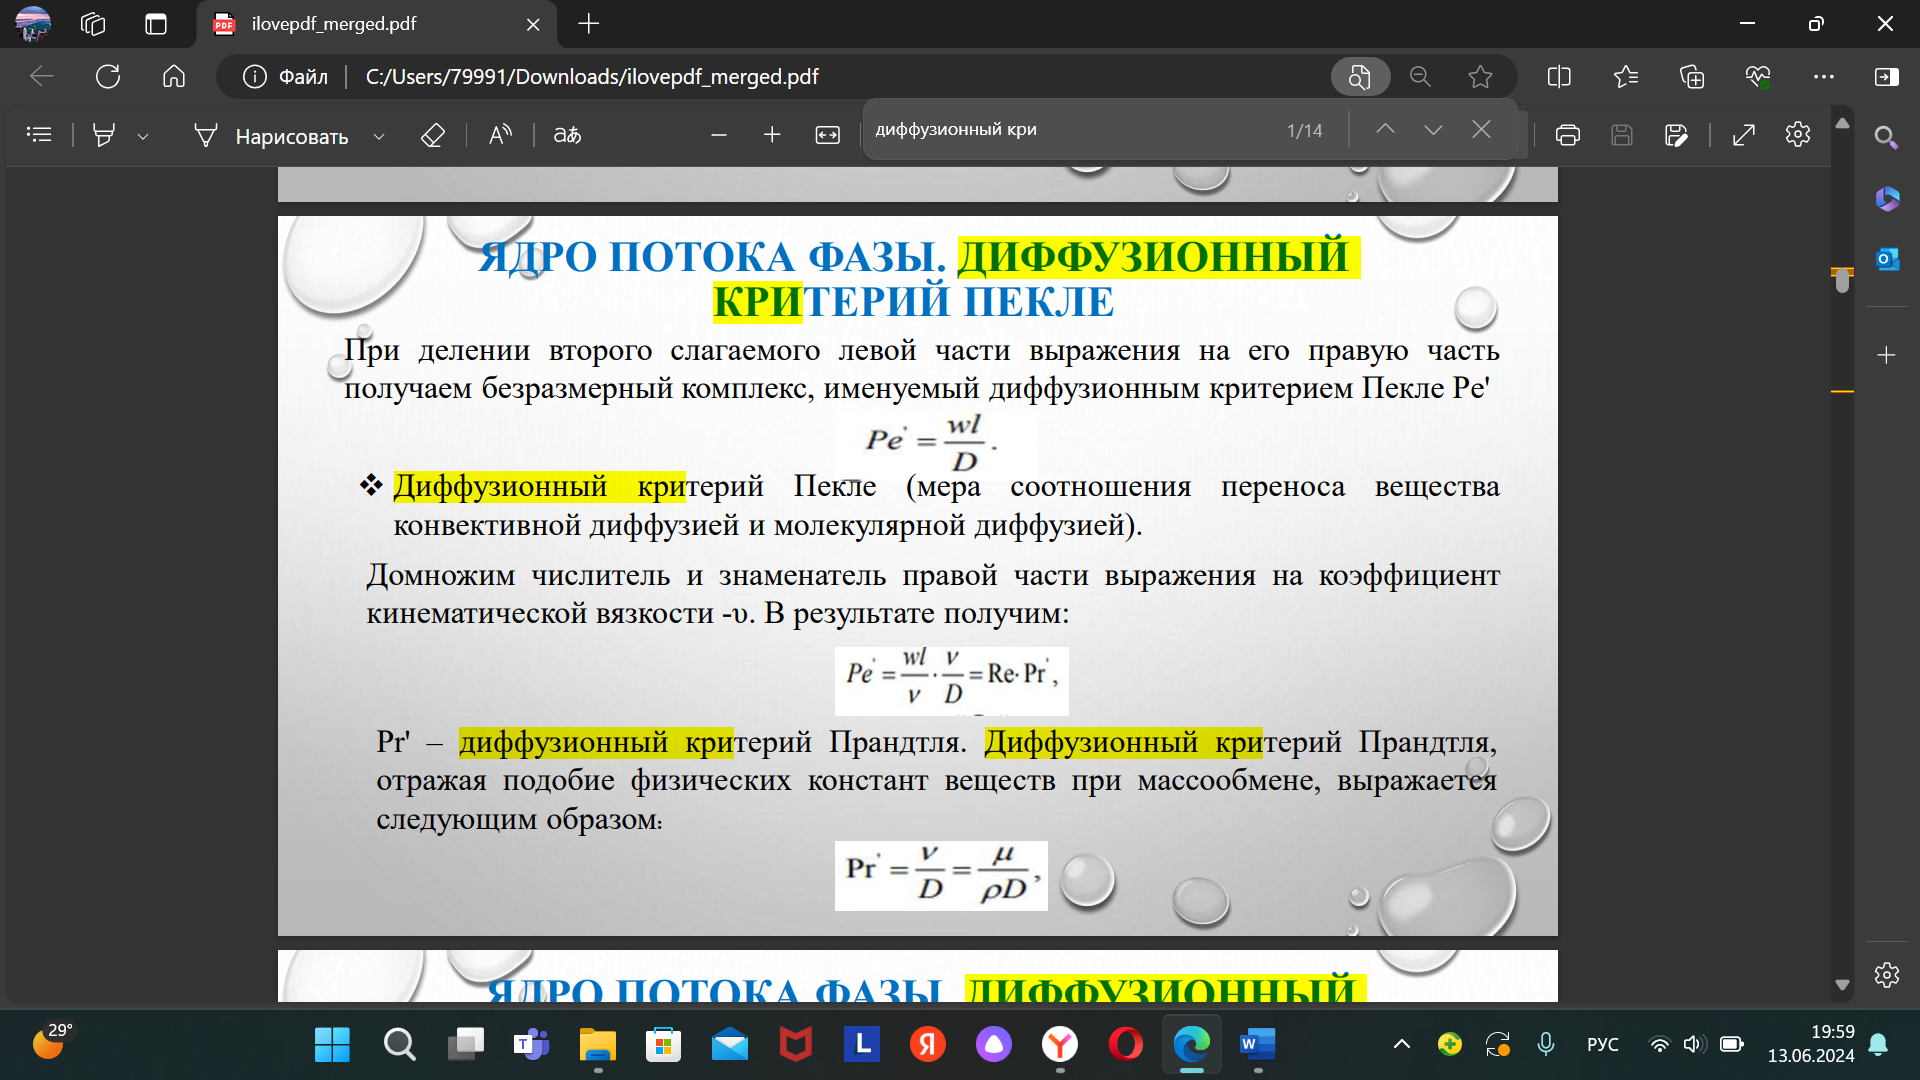Open taskbar Search

coord(399,1045)
